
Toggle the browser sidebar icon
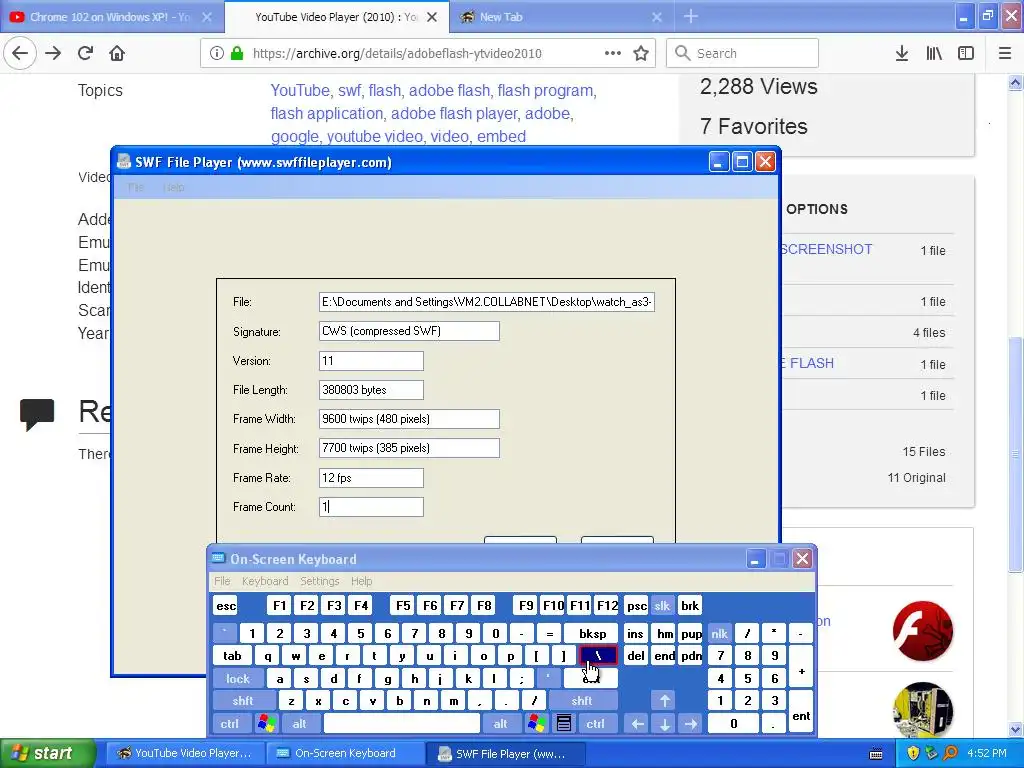pyautogui.click(x=966, y=53)
